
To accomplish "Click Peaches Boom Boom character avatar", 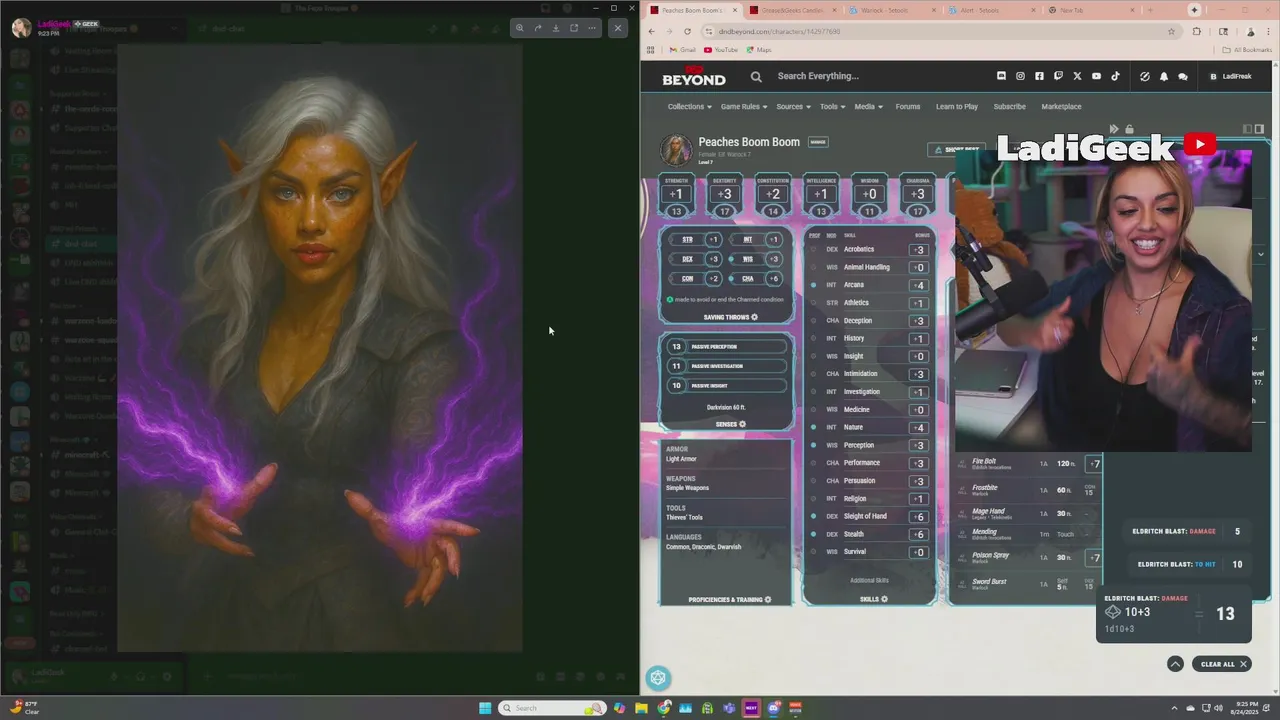I will pos(676,149).
